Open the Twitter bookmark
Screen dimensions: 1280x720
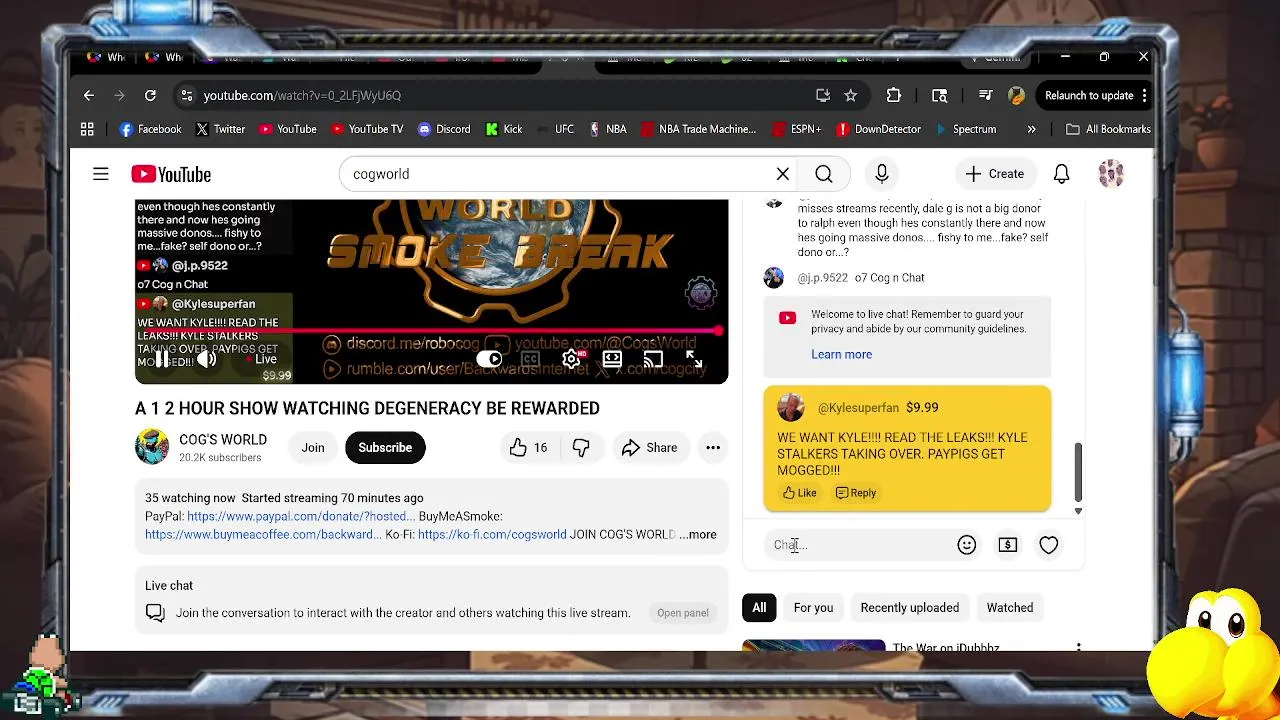coord(220,129)
